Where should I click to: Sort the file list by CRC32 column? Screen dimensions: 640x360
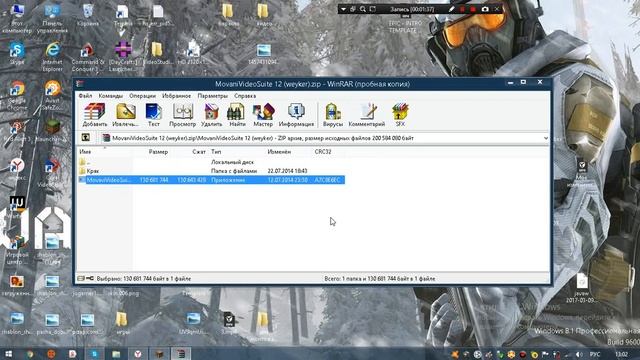coord(329,151)
